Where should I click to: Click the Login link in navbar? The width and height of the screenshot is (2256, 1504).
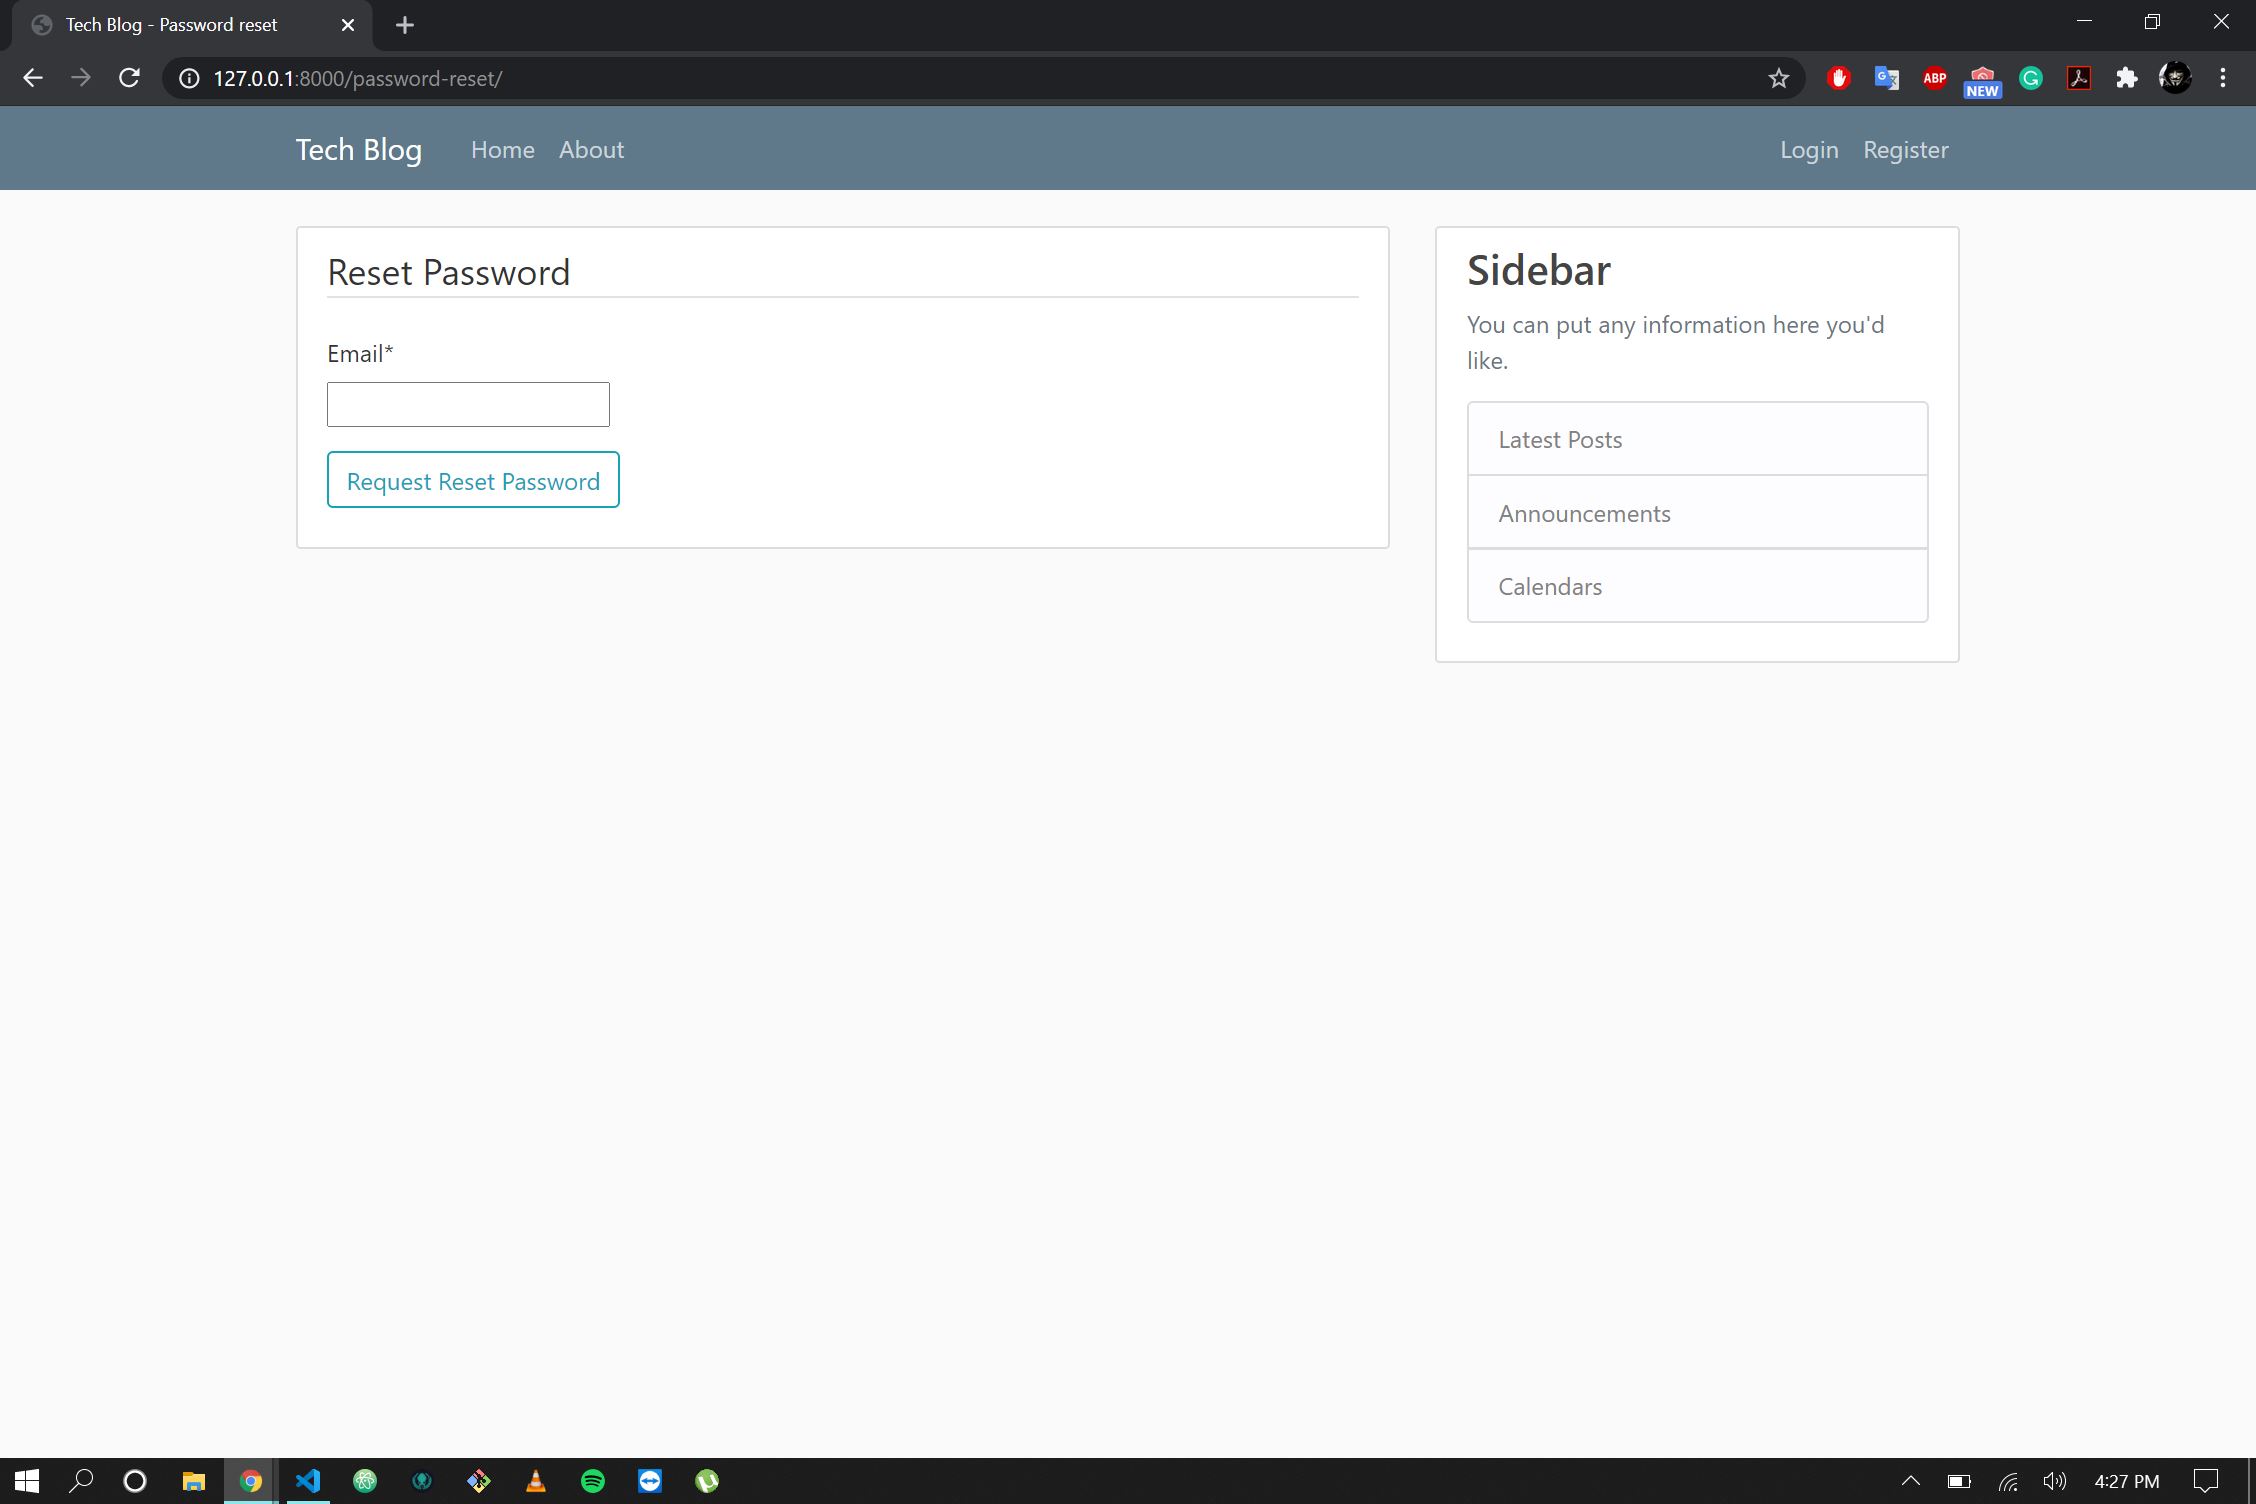1808,150
